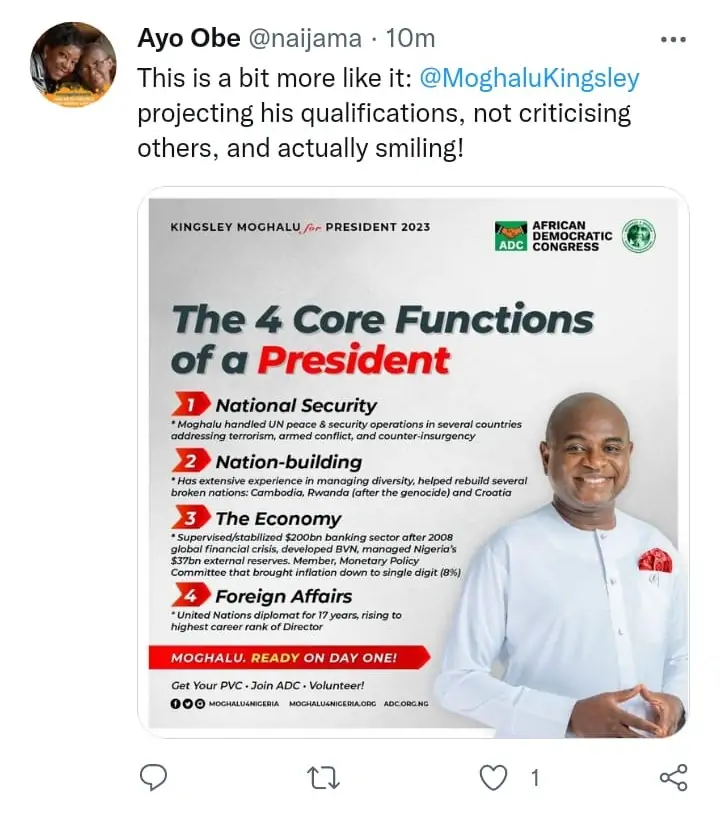Click the red pocket square on white outfit
Viewport: 720px width, 816px height.
coord(655,560)
